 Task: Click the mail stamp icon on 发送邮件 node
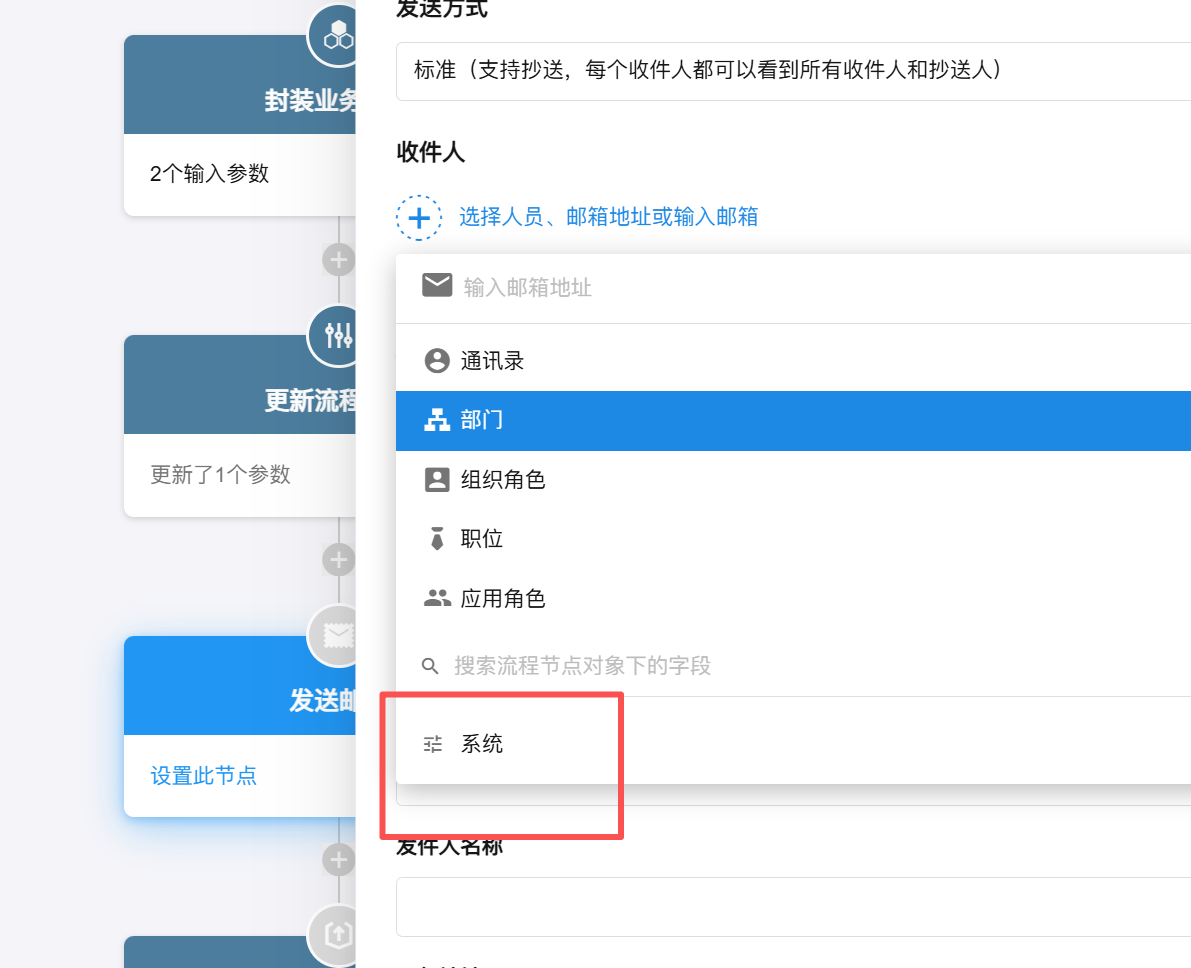click(338, 635)
